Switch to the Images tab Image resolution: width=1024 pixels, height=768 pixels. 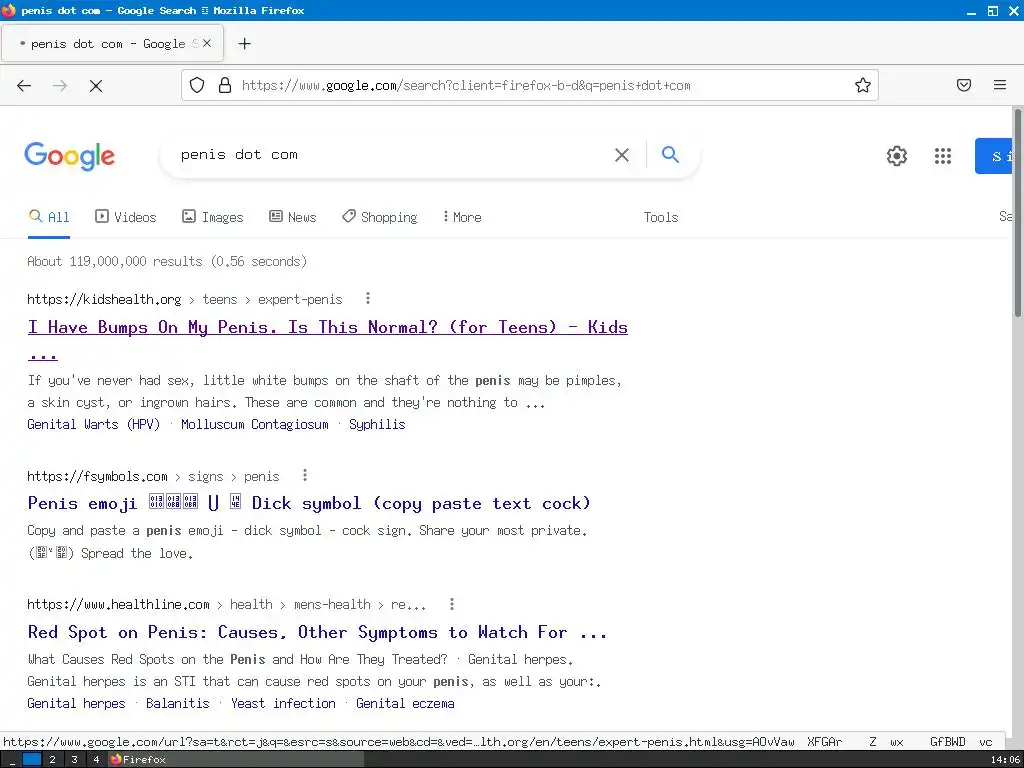213,217
